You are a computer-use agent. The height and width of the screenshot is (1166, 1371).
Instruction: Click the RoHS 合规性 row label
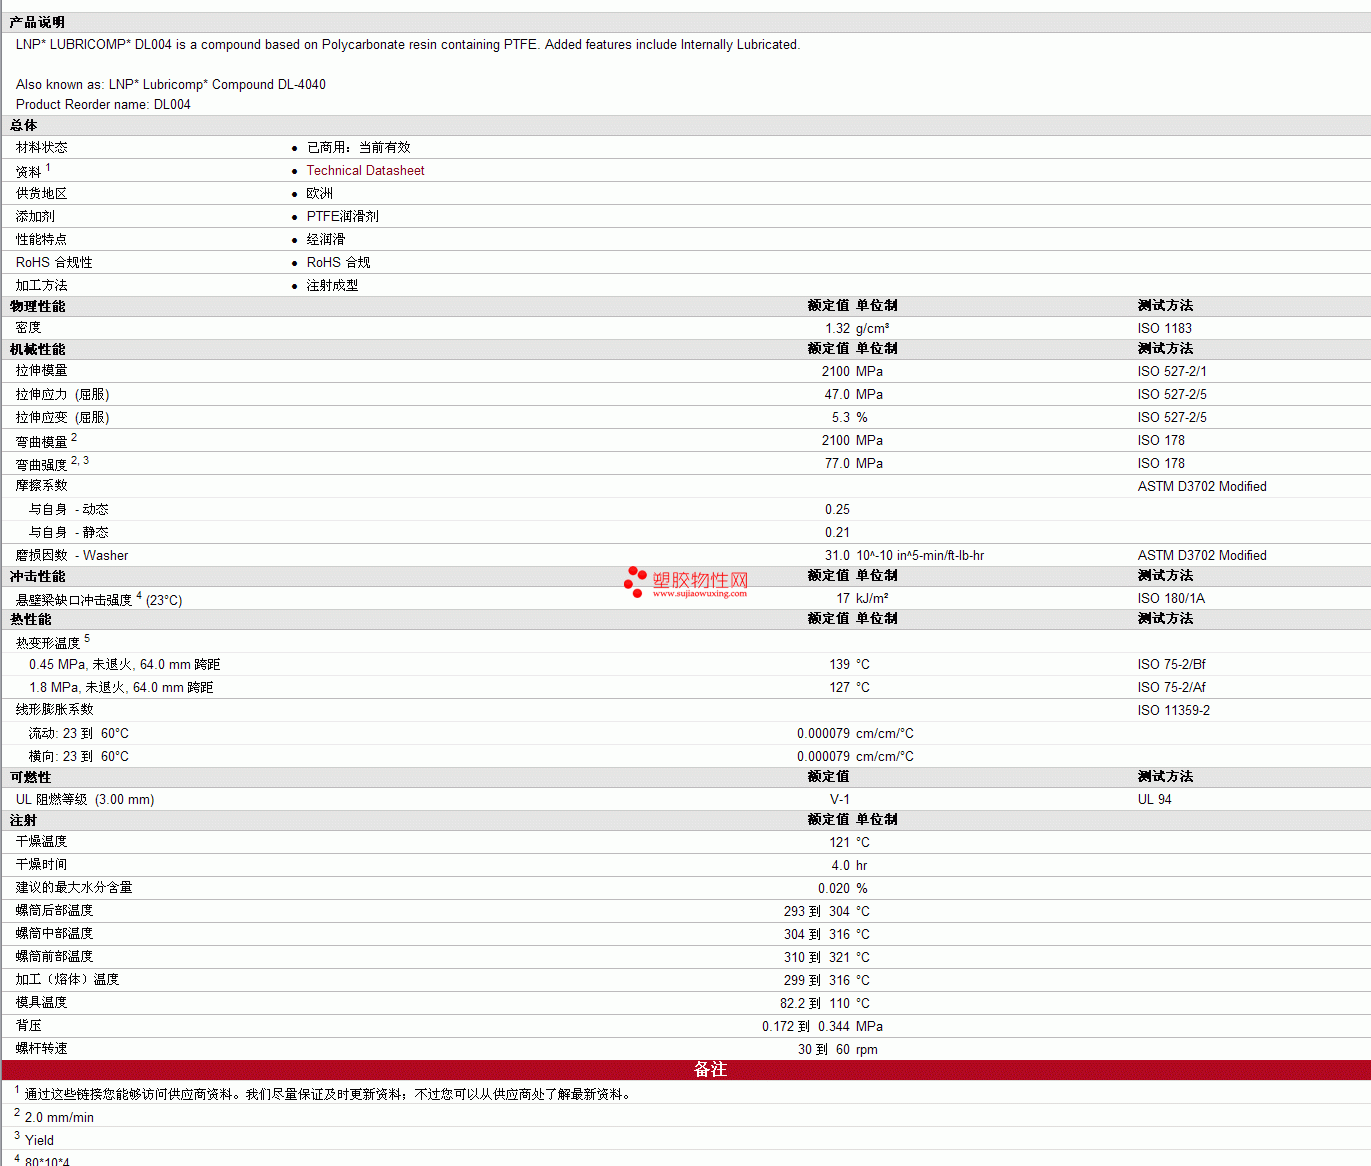(54, 263)
